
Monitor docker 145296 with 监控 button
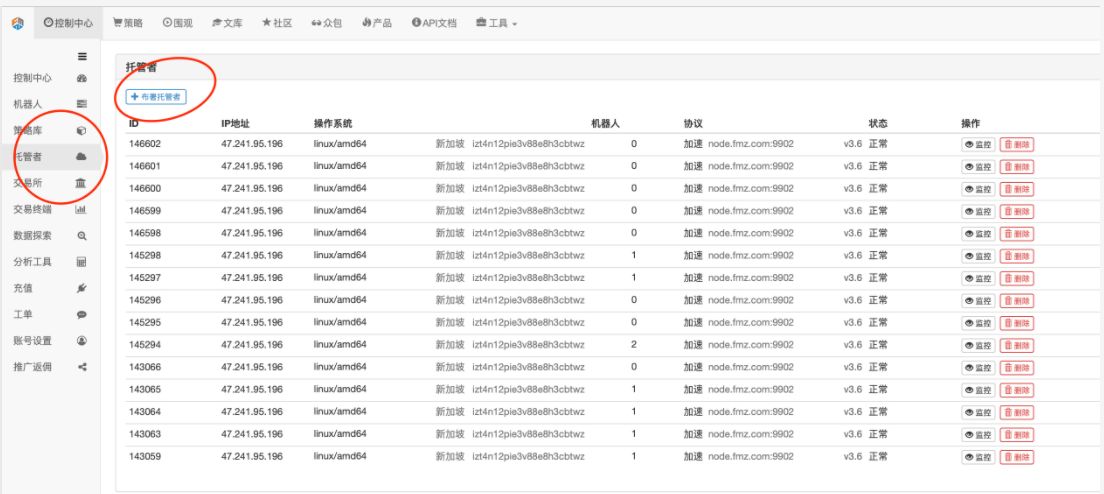coord(978,300)
